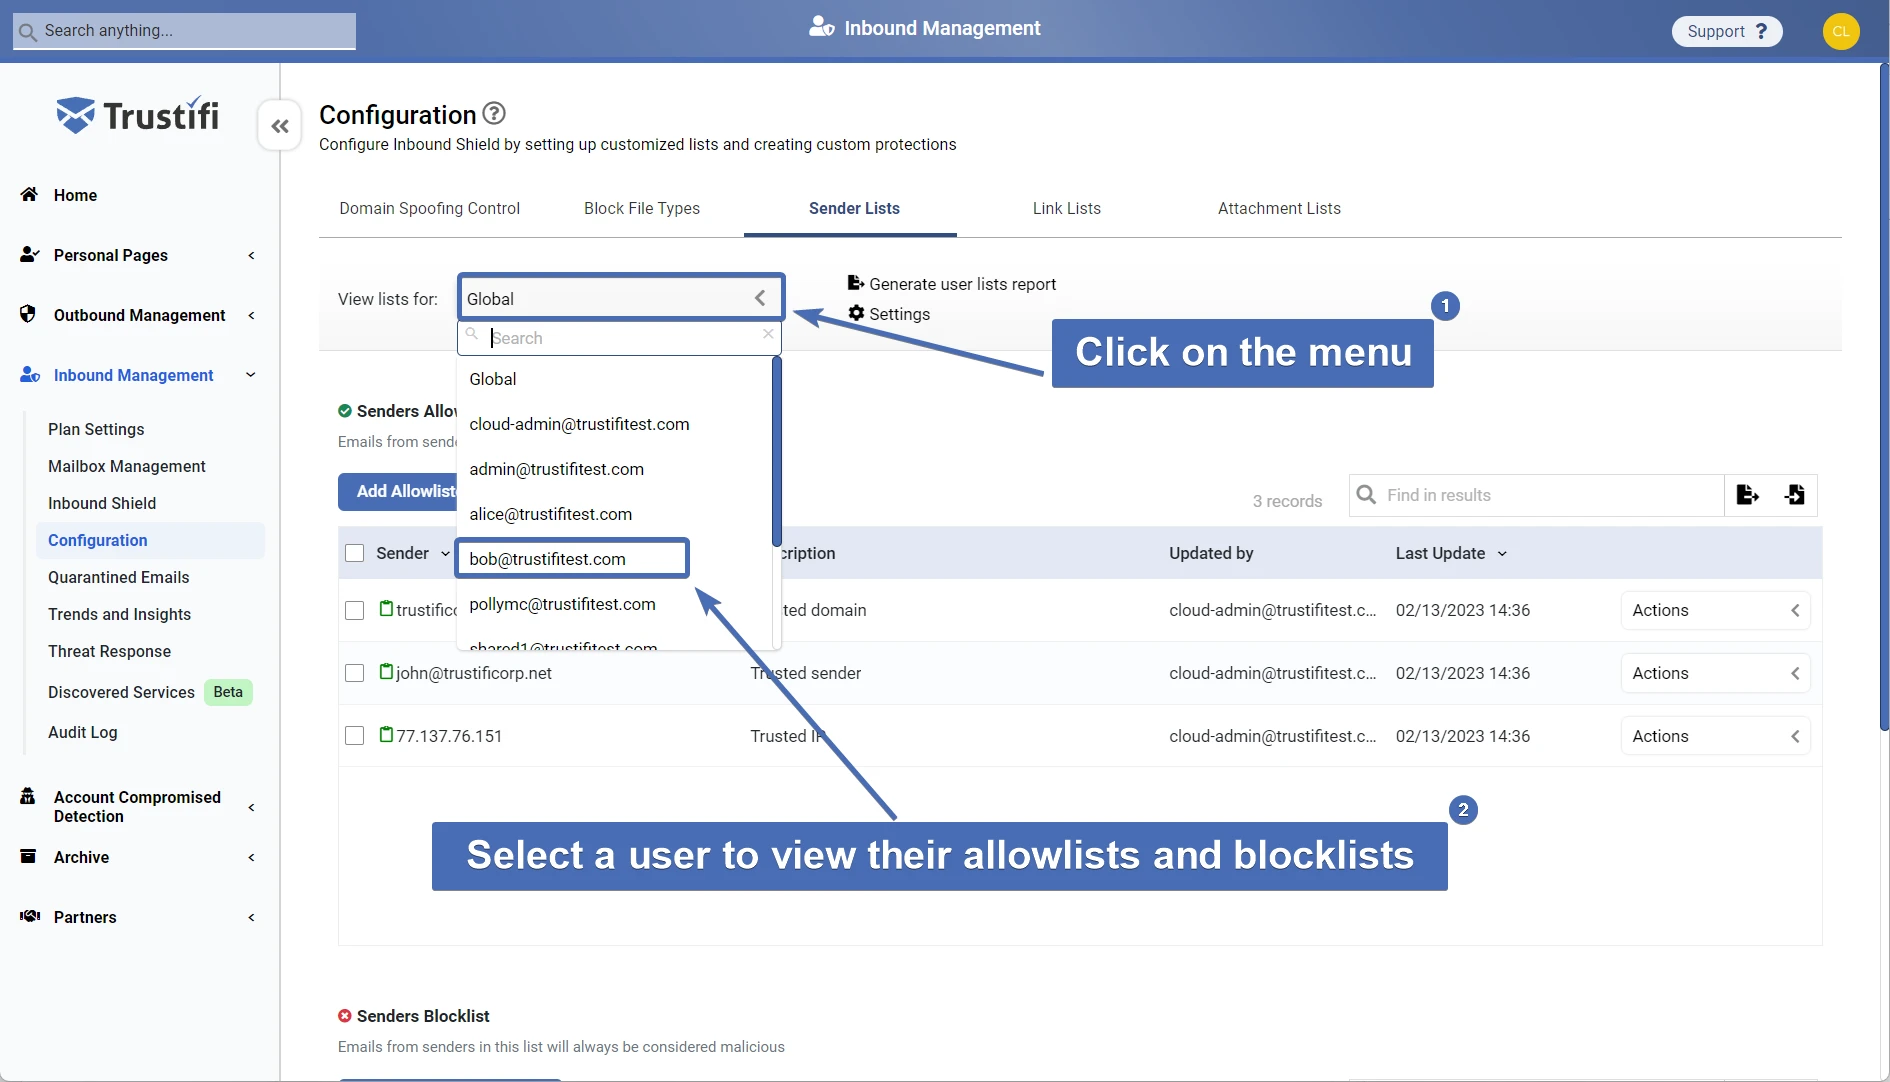Image resolution: width=1890 pixels, height=1082 pixels.
Task: Click the export icon beside Find in results
Action: pos(1747,495)
